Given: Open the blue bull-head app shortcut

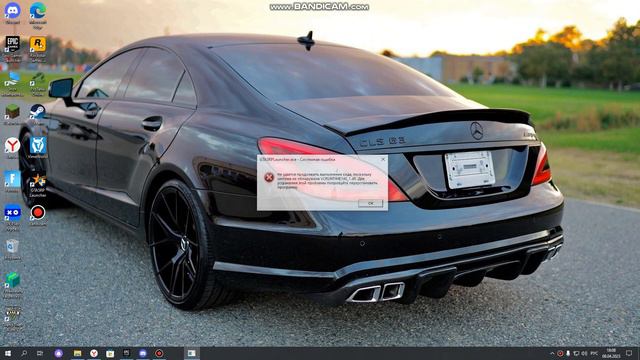Looking at the screenshot, I should pos(38,147).
